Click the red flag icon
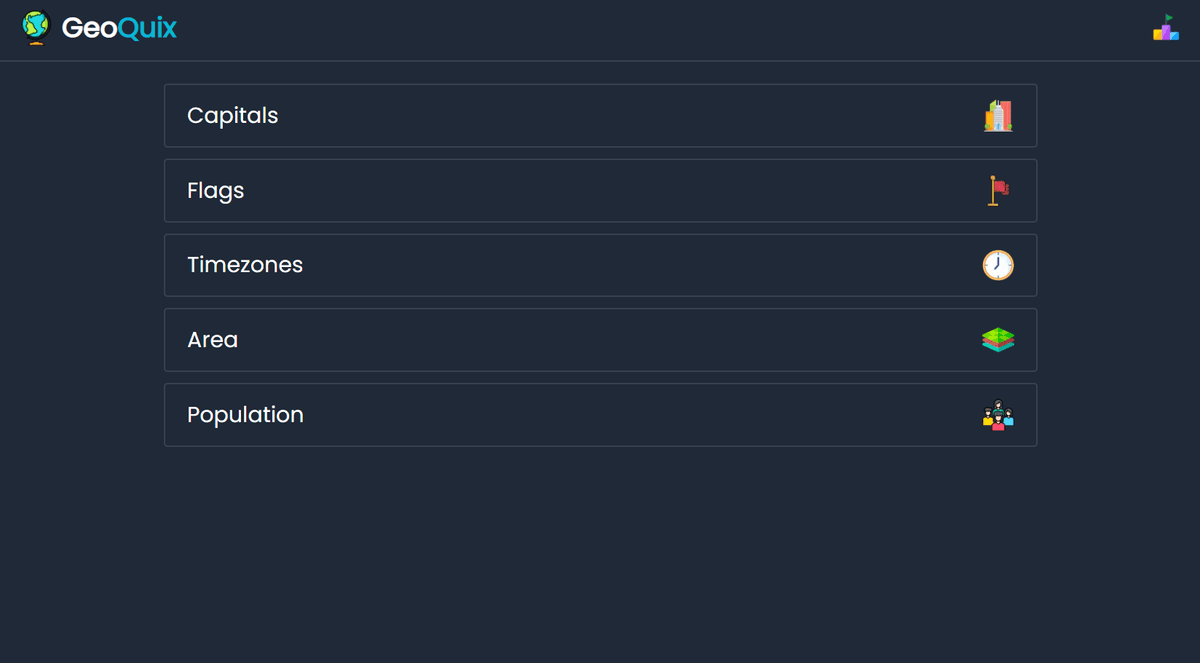This screenshot has width=1200, height=663. coord(998,190)
